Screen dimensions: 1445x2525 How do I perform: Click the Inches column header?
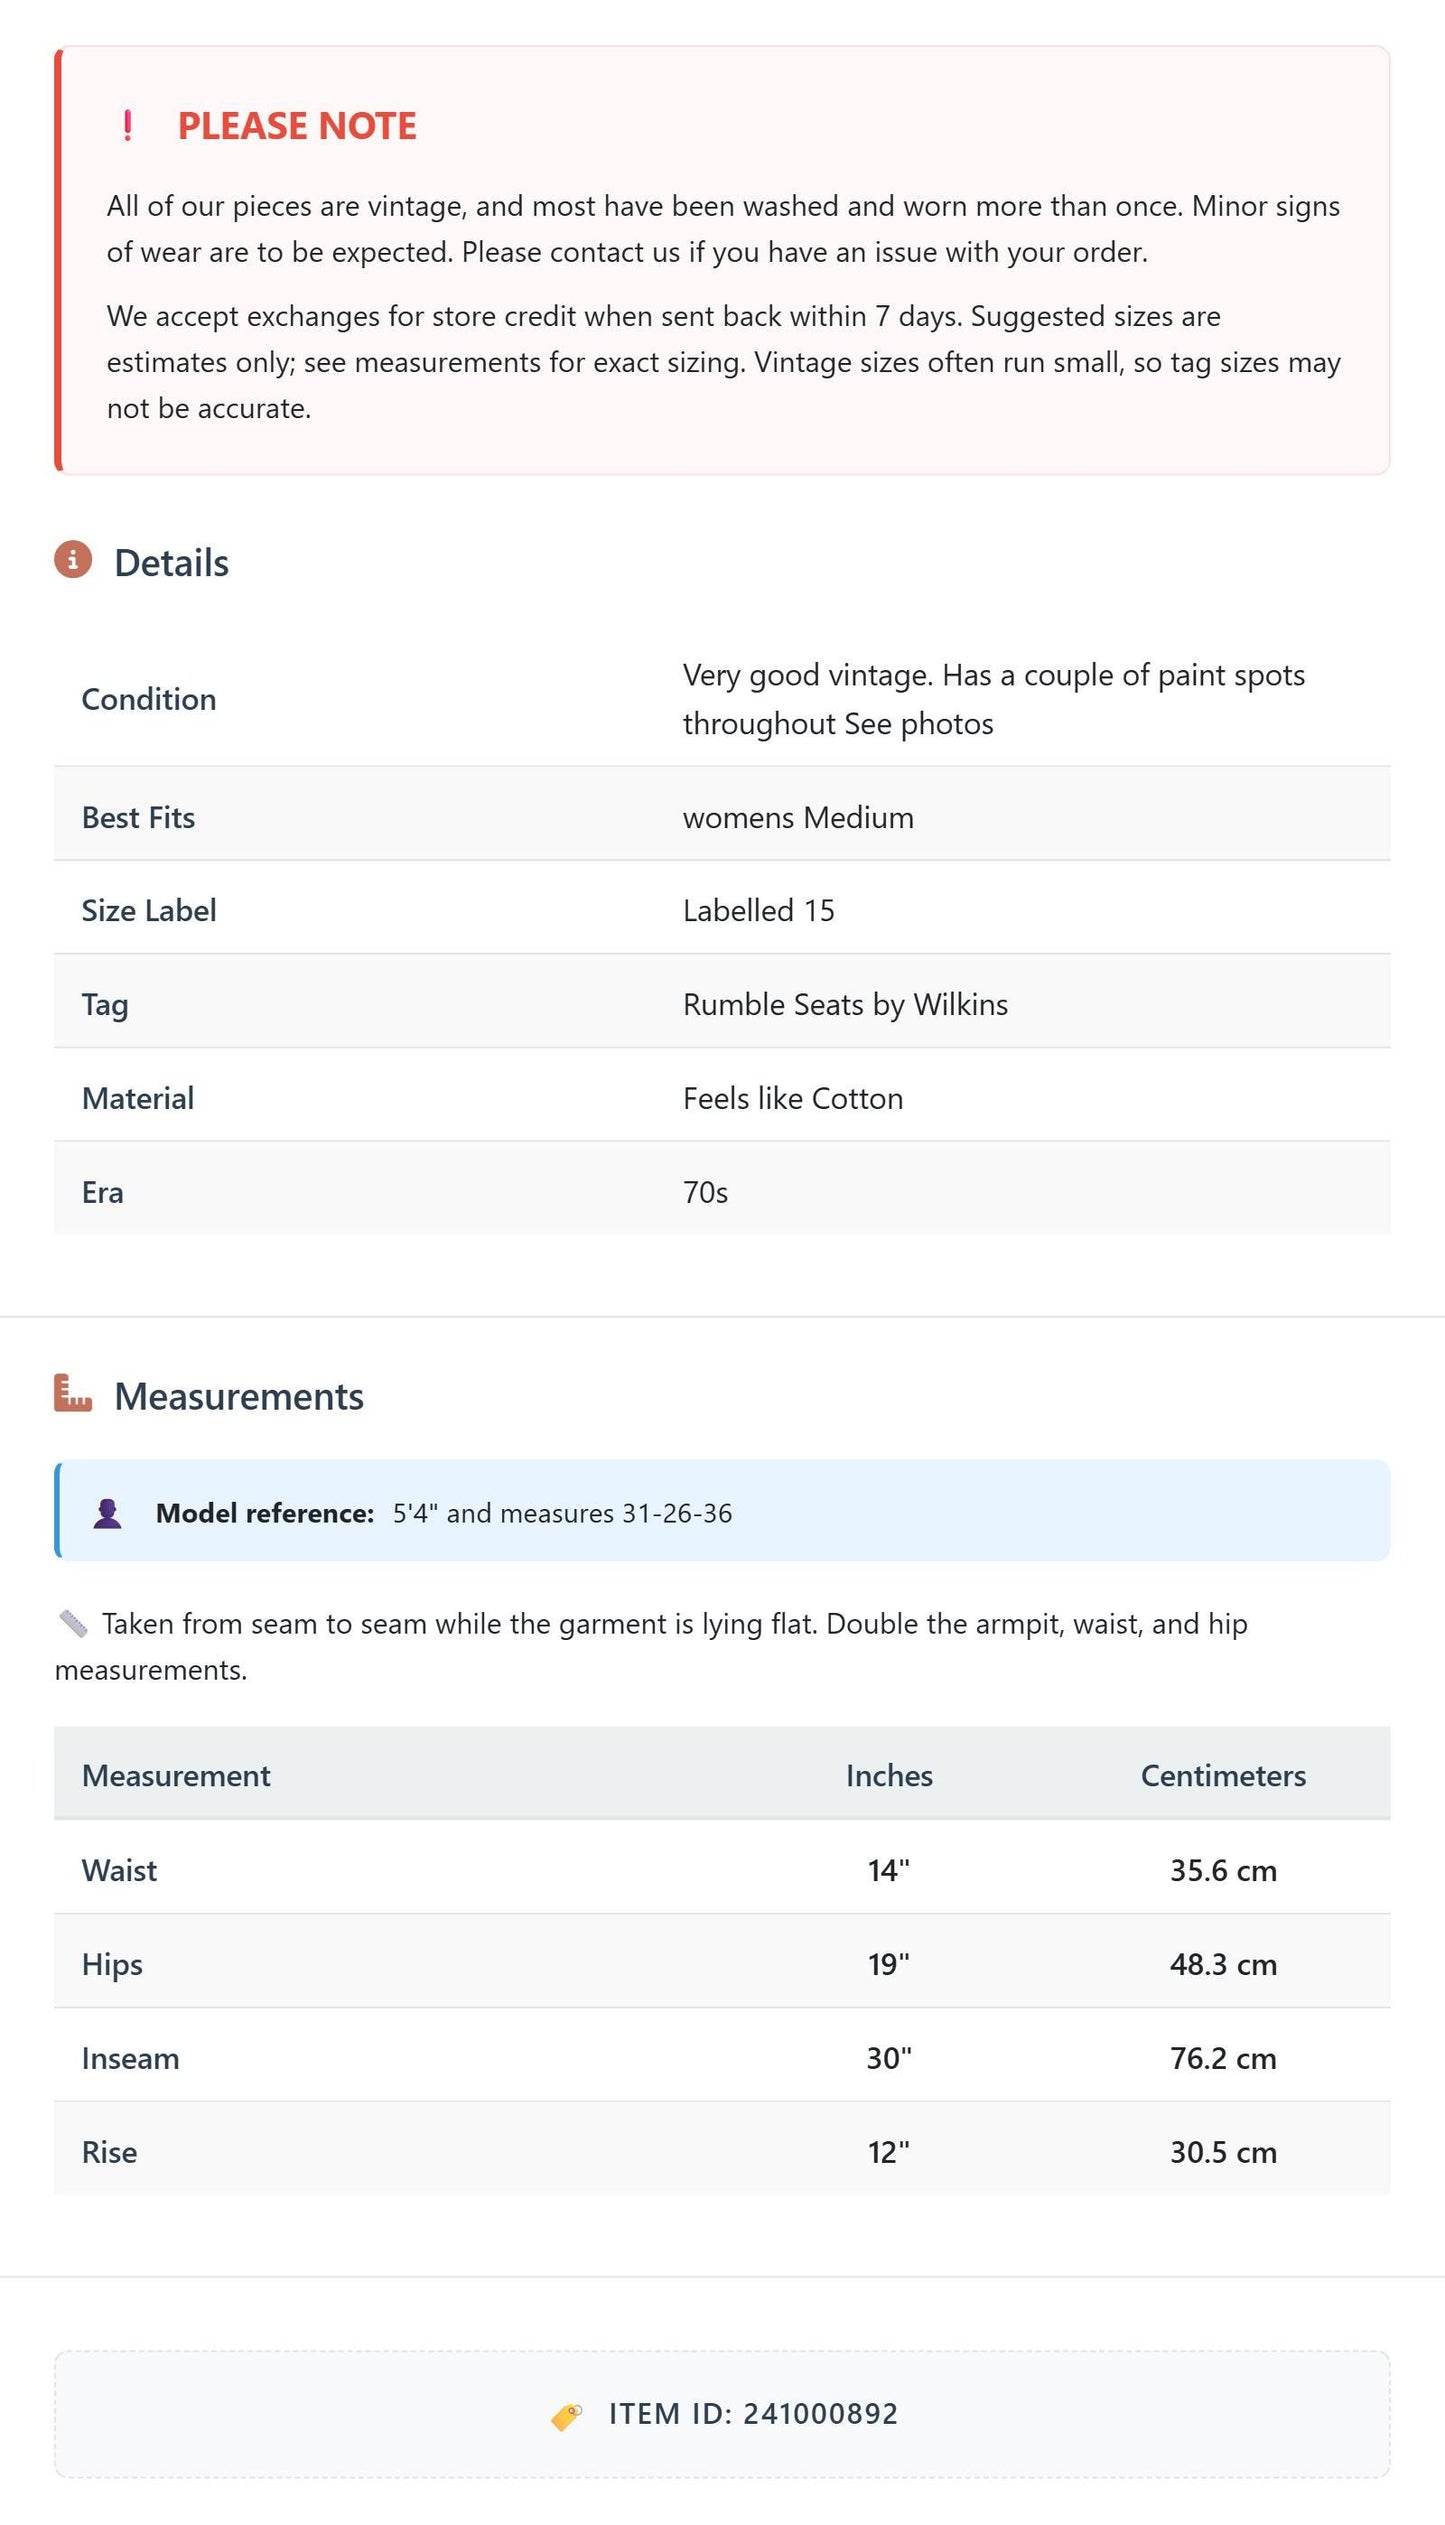pos(889,1775)
